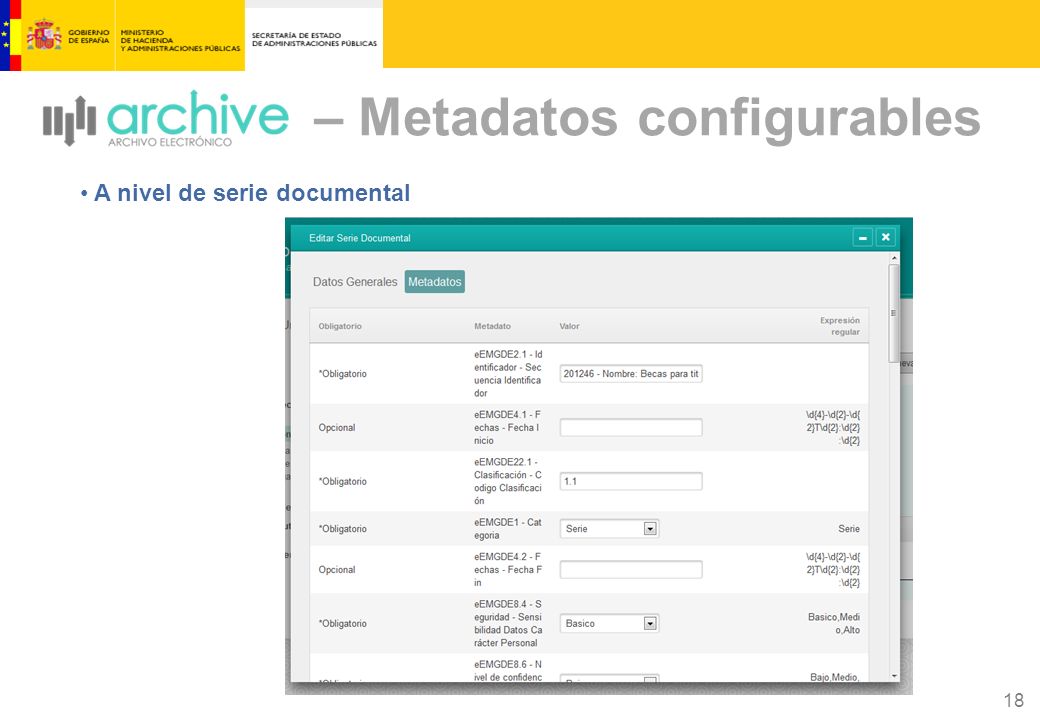This screenshot has height=720, width=1040.
Task: Select the Metadatos tab
Action: [x=434, y=282]
